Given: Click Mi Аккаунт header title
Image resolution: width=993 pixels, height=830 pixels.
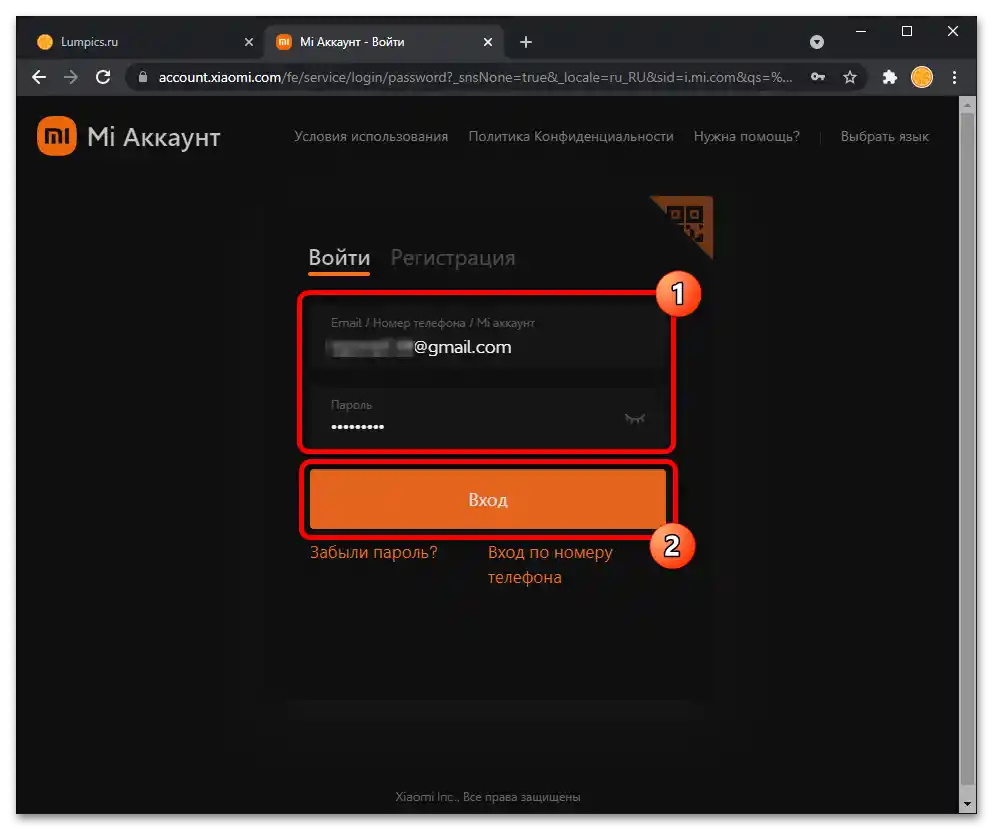Looking at the screenshot, I should pos(154,137).
